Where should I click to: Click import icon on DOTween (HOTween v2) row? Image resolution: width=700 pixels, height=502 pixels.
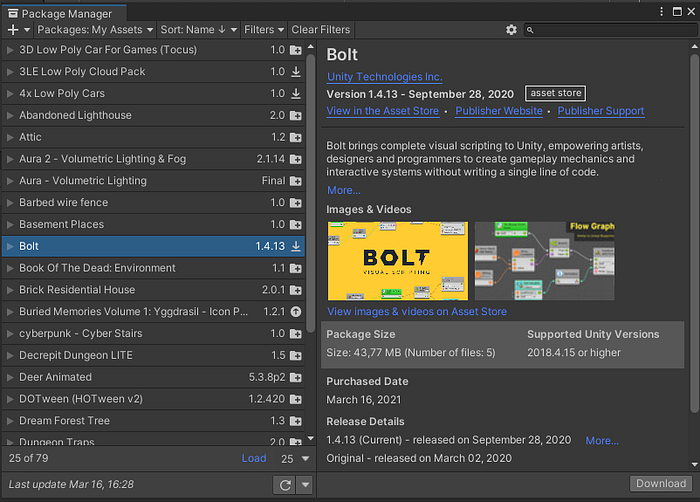(x=295, y=399)
